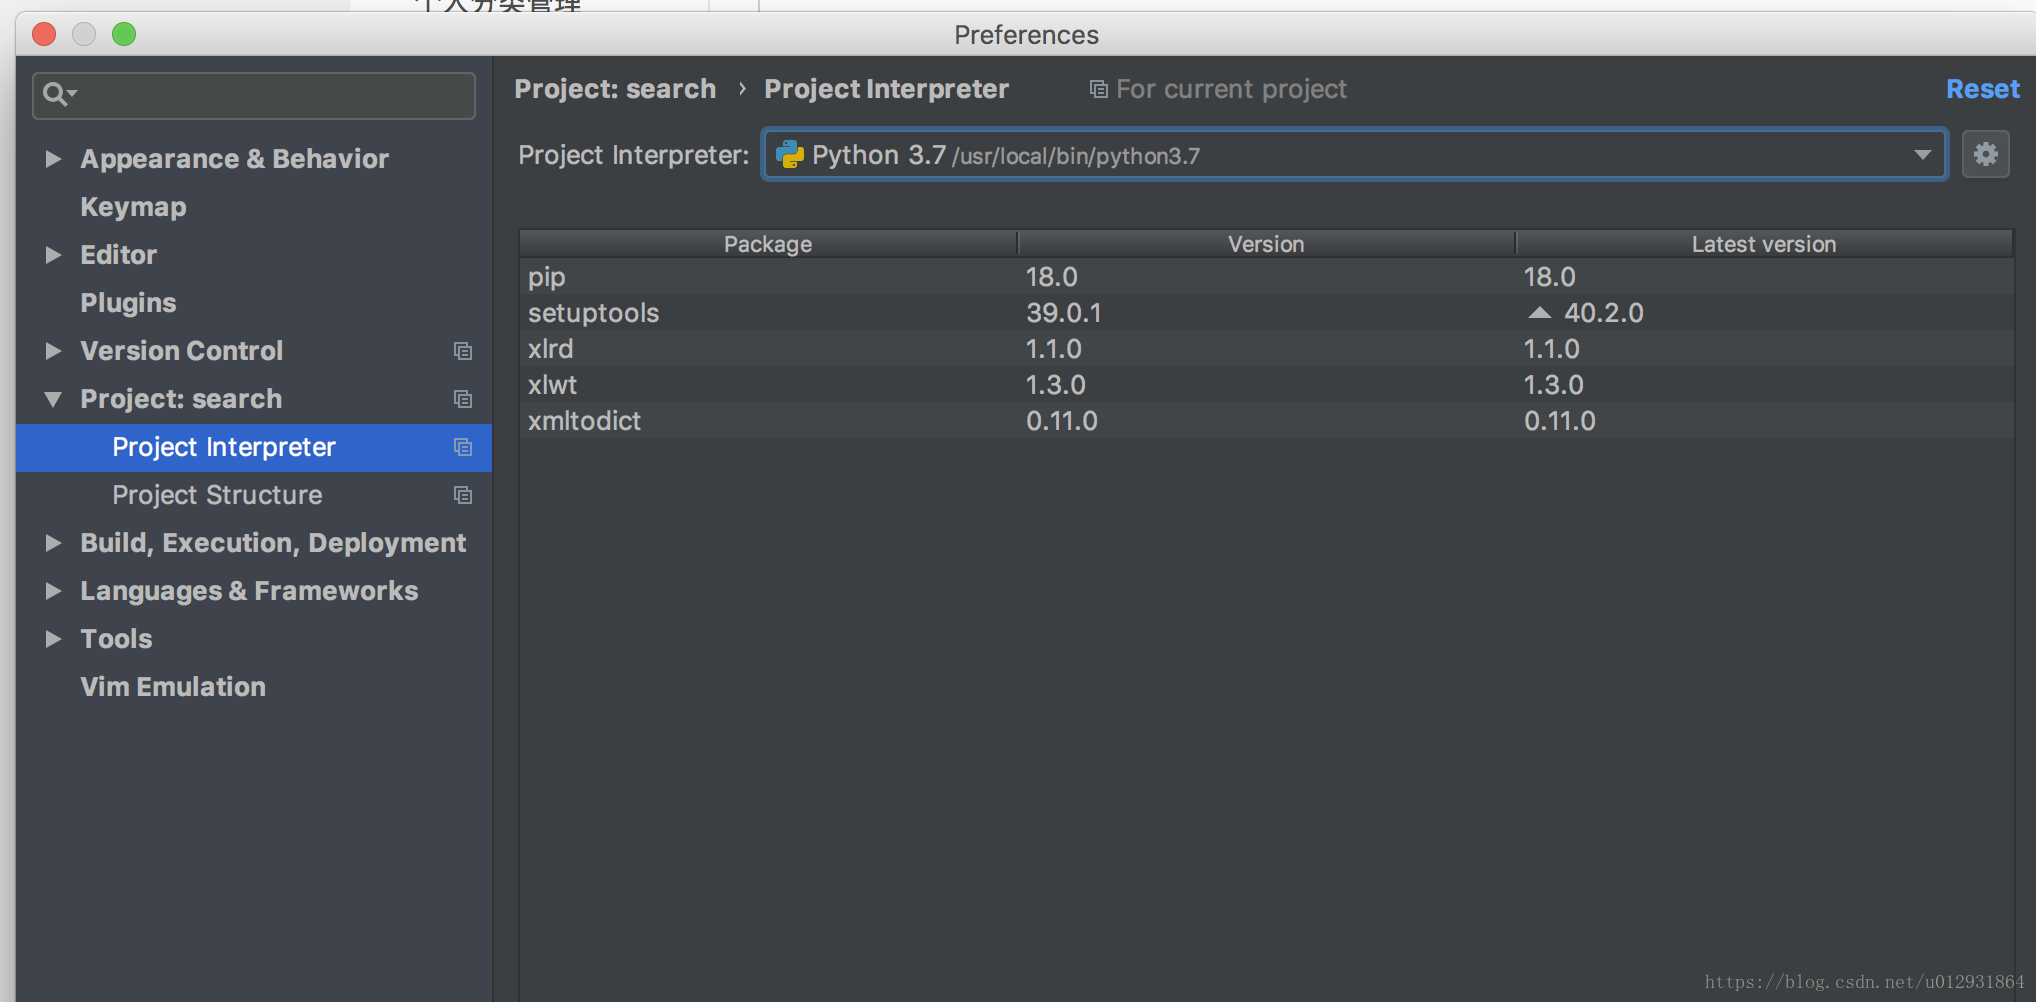
Task: Open the Plugins settings page
Action: click(x=128, y=303)
